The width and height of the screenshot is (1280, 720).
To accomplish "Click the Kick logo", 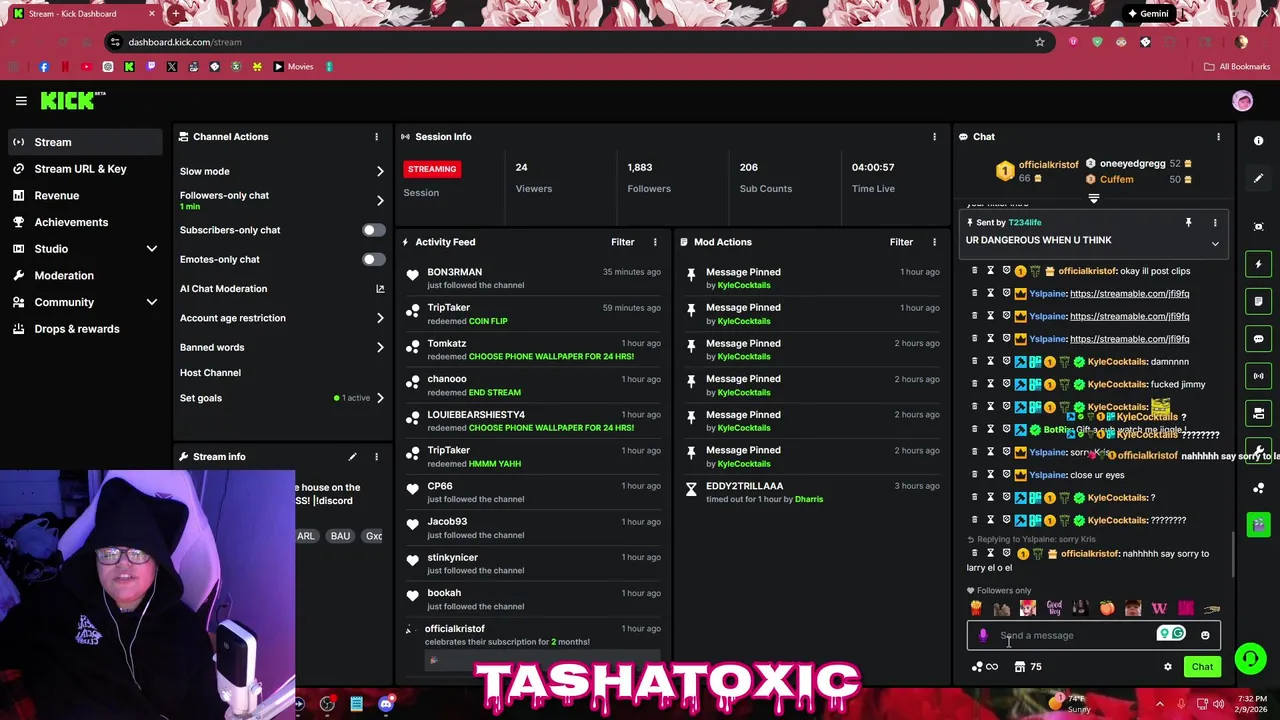I will point(73,100).
